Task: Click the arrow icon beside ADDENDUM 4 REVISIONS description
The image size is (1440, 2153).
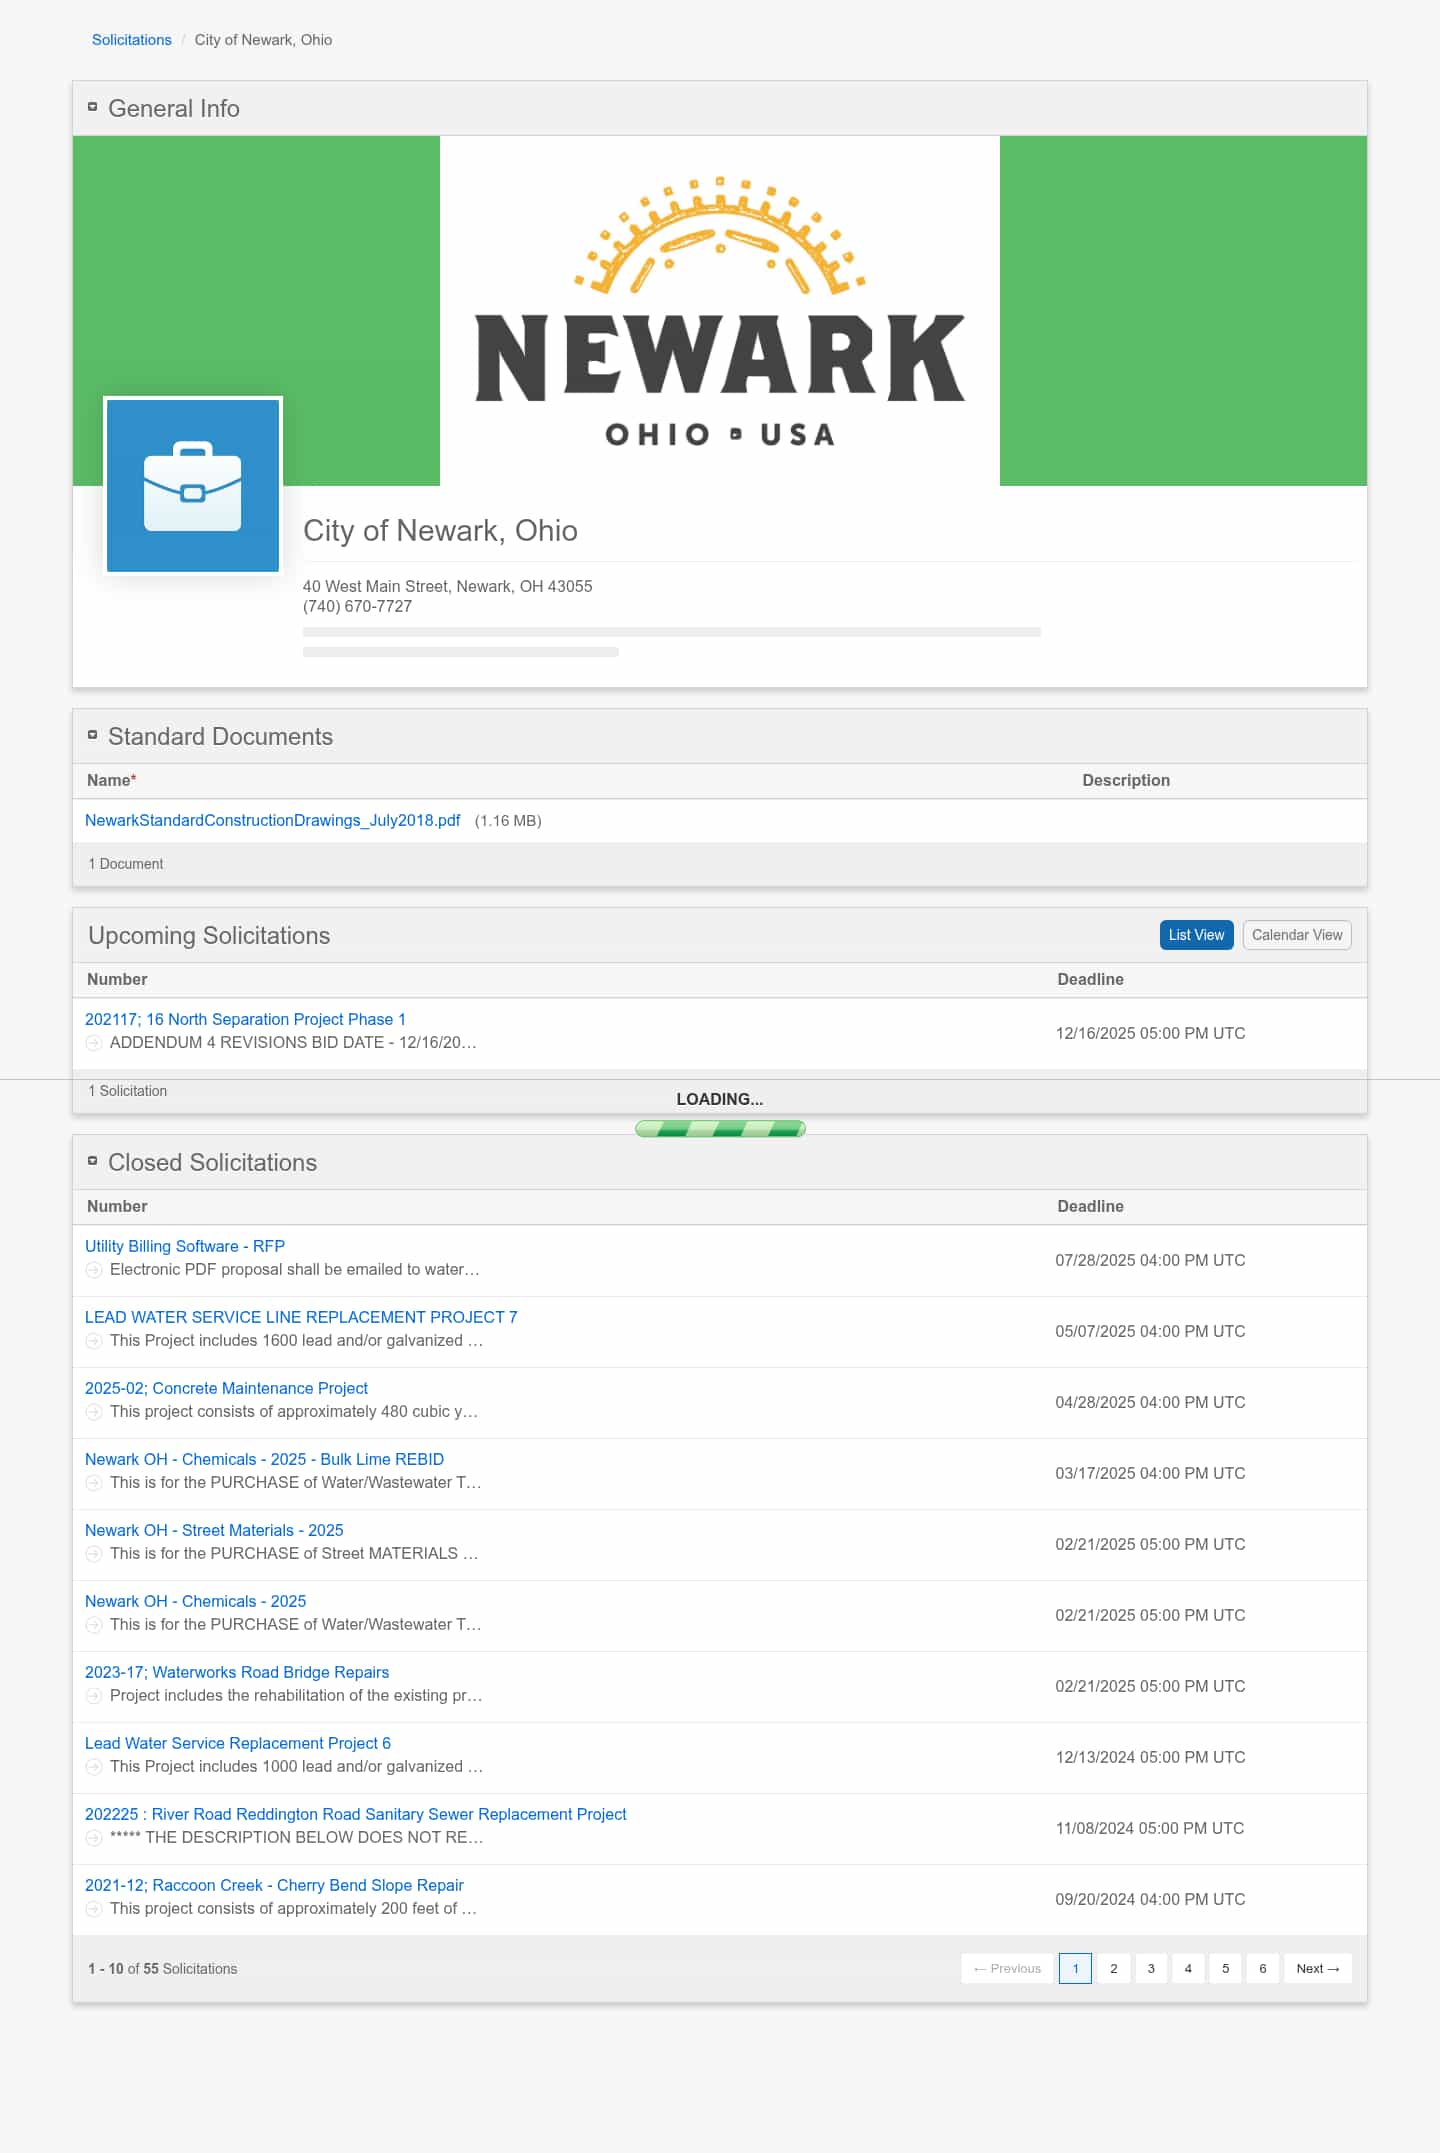Action: pyautogui.click(x=94, y=1043)
